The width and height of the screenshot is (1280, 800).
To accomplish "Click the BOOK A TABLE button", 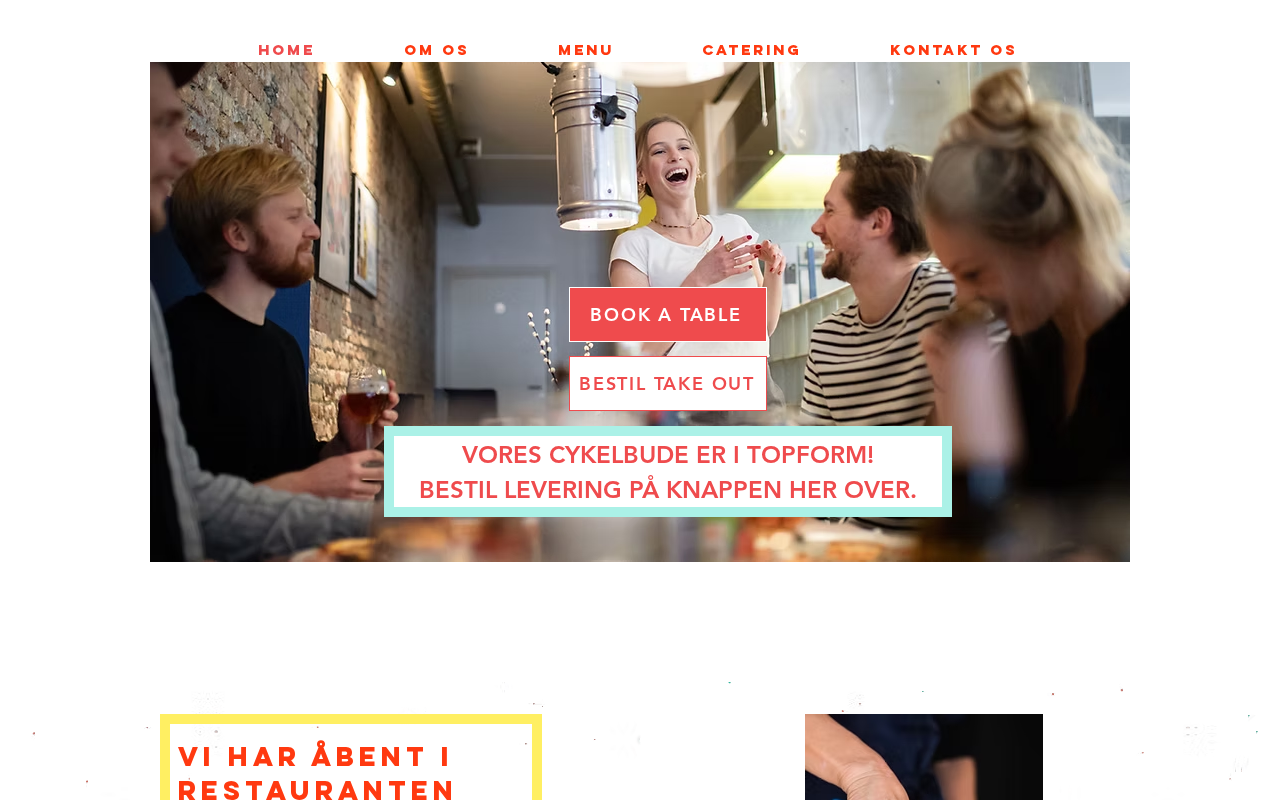I will [x=668, y=314].
